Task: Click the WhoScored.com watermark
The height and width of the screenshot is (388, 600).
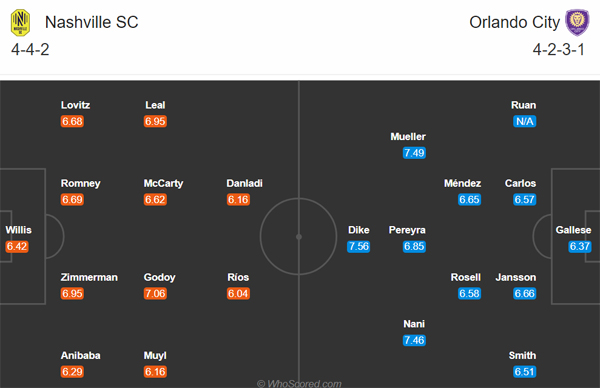Action: point(299,383)
